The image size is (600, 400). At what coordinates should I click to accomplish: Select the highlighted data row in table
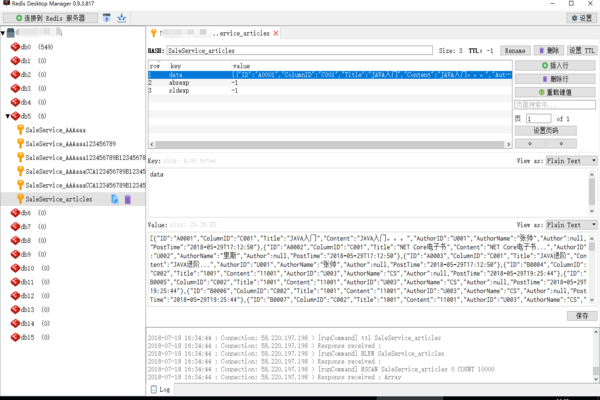[x=330, y=75]
